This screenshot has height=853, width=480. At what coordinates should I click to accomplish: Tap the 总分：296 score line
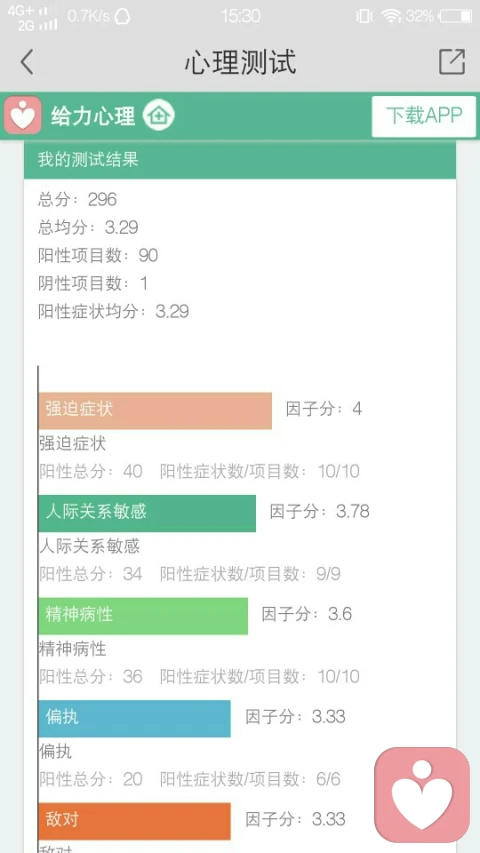(x=77, y=199)
